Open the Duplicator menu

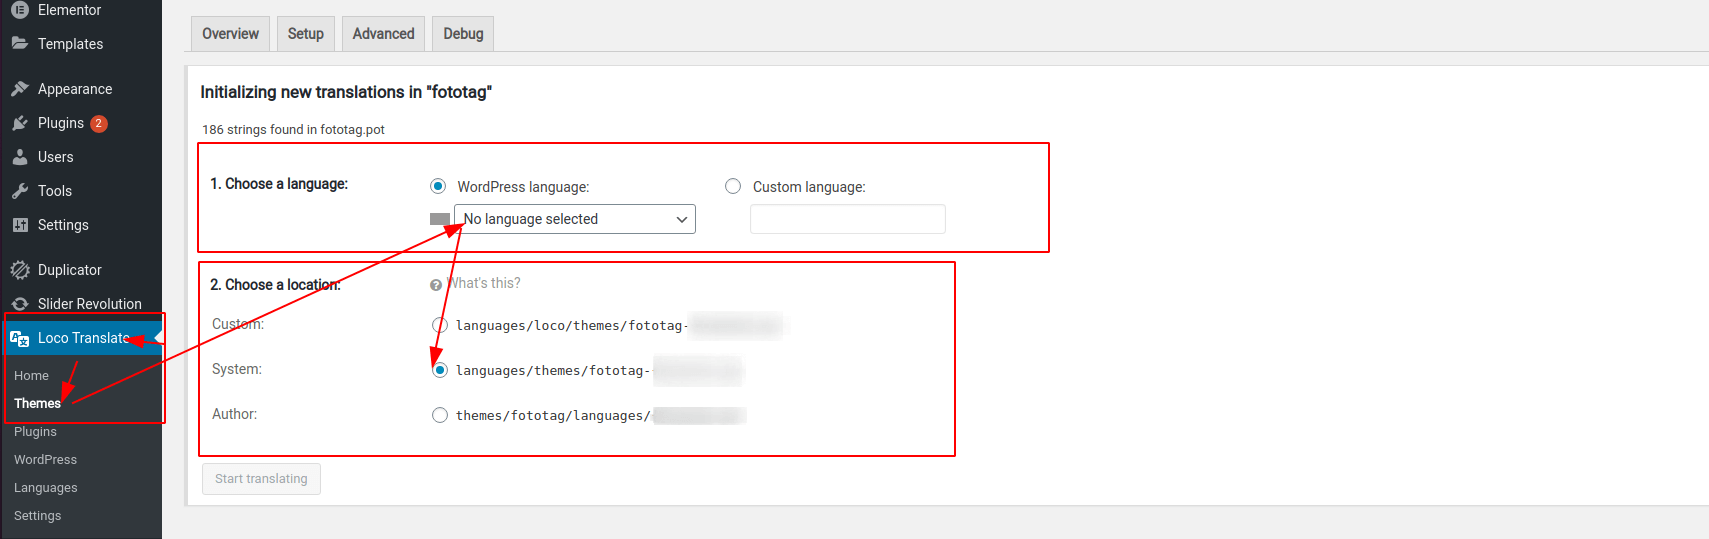(x=69, y=270)
